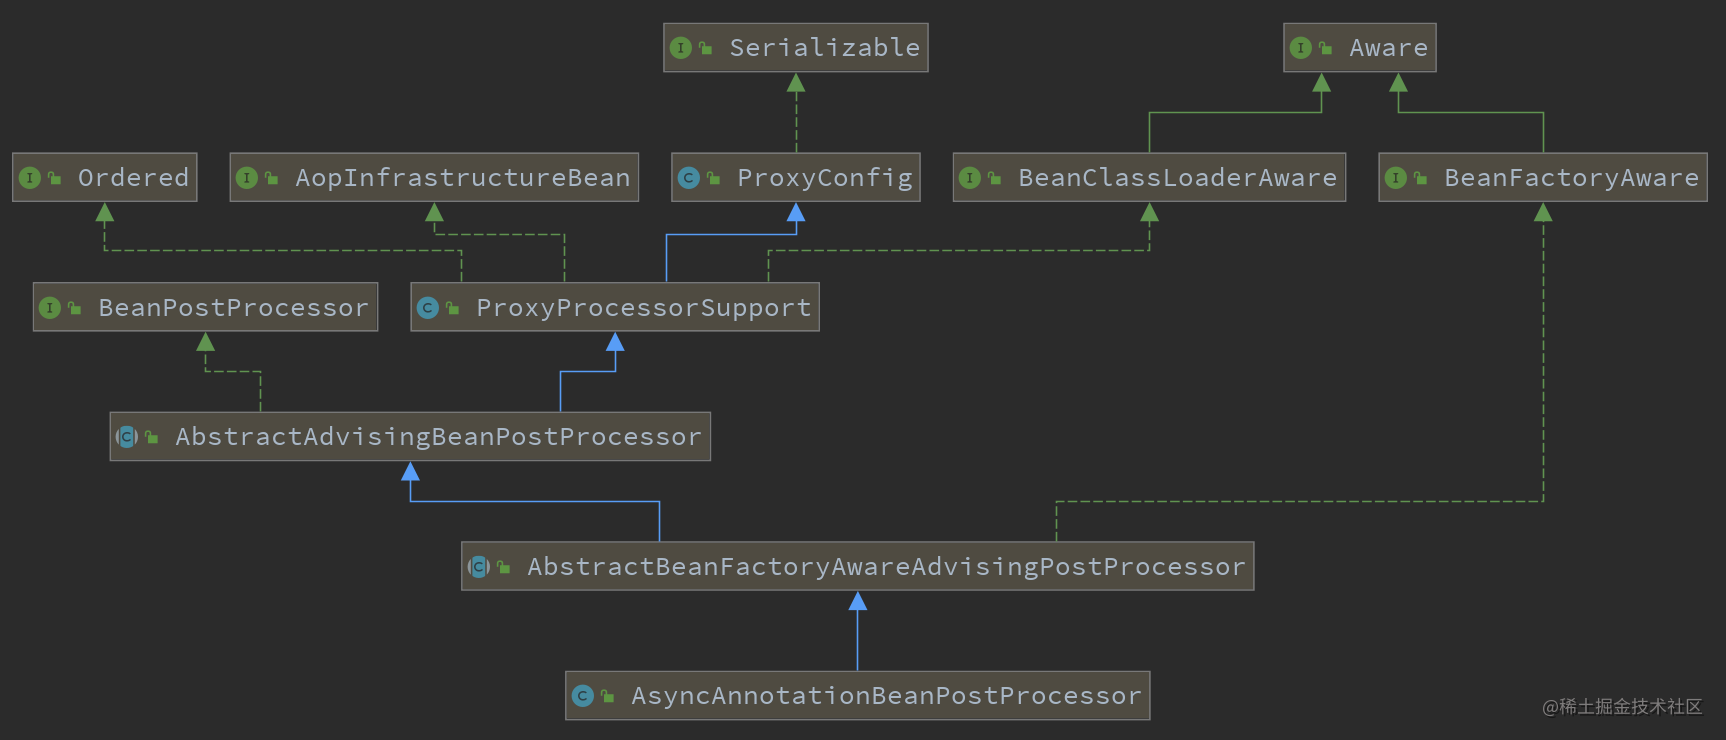The image size is (1726, 740).
Task: Click the blue inheritance arrow into ProxyConfig
Action: click(796, 212)
